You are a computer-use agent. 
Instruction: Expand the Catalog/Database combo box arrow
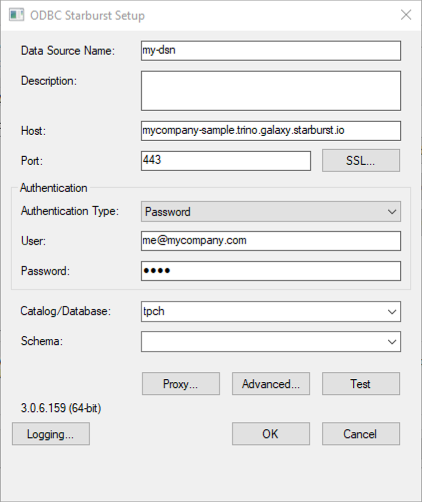[x=392, y=312]
